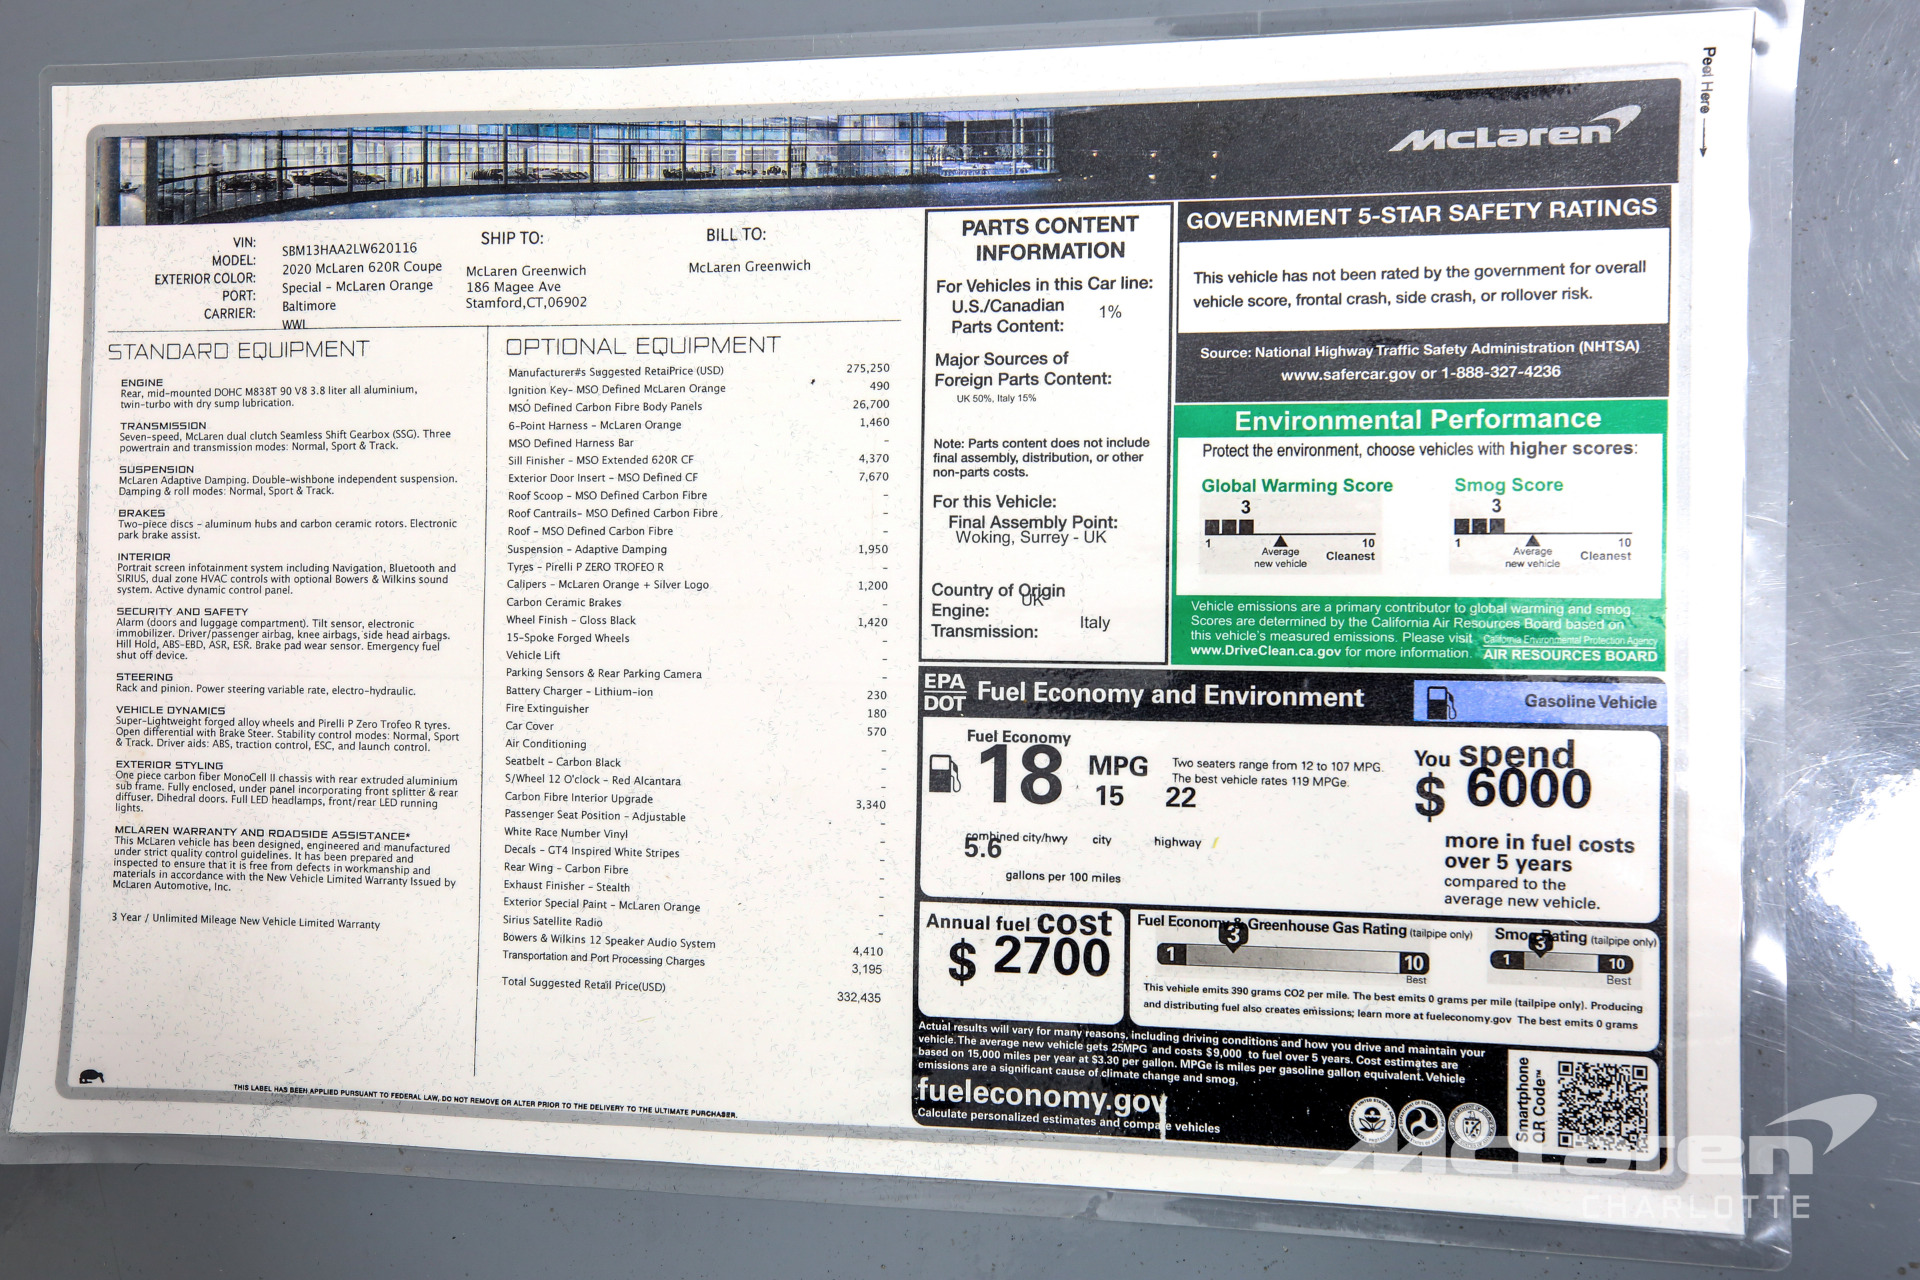Click the highway MPG value 22

1180,797
